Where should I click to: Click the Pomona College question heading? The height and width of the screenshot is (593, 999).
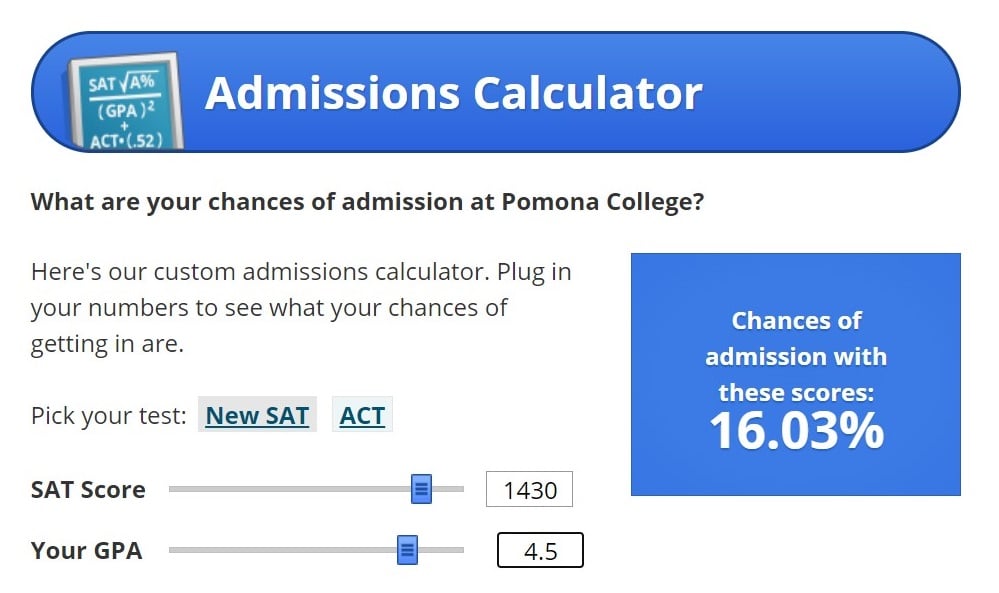(x=368, y=201)
